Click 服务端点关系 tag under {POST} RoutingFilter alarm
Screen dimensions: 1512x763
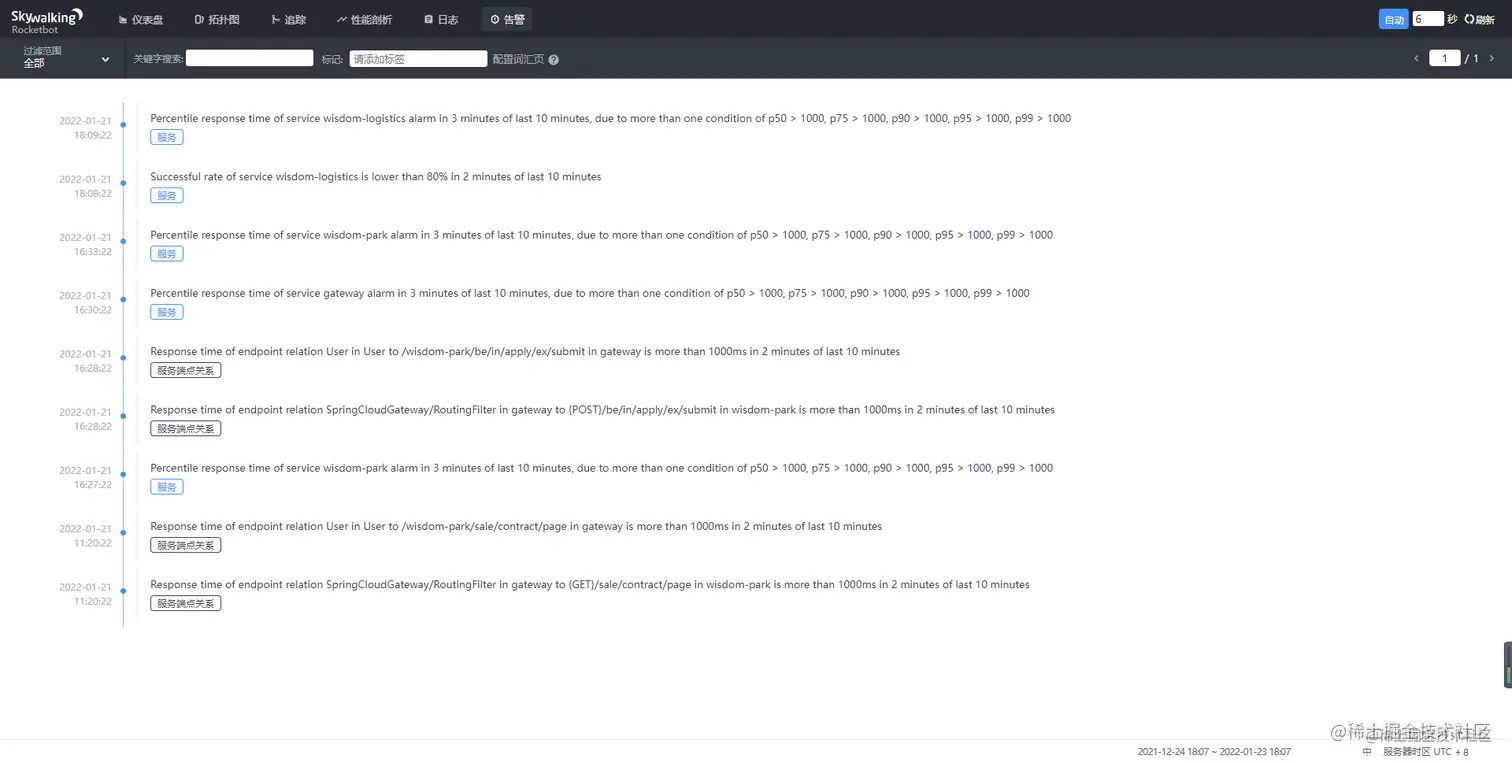pyautogui.click(x=186, y=428)
